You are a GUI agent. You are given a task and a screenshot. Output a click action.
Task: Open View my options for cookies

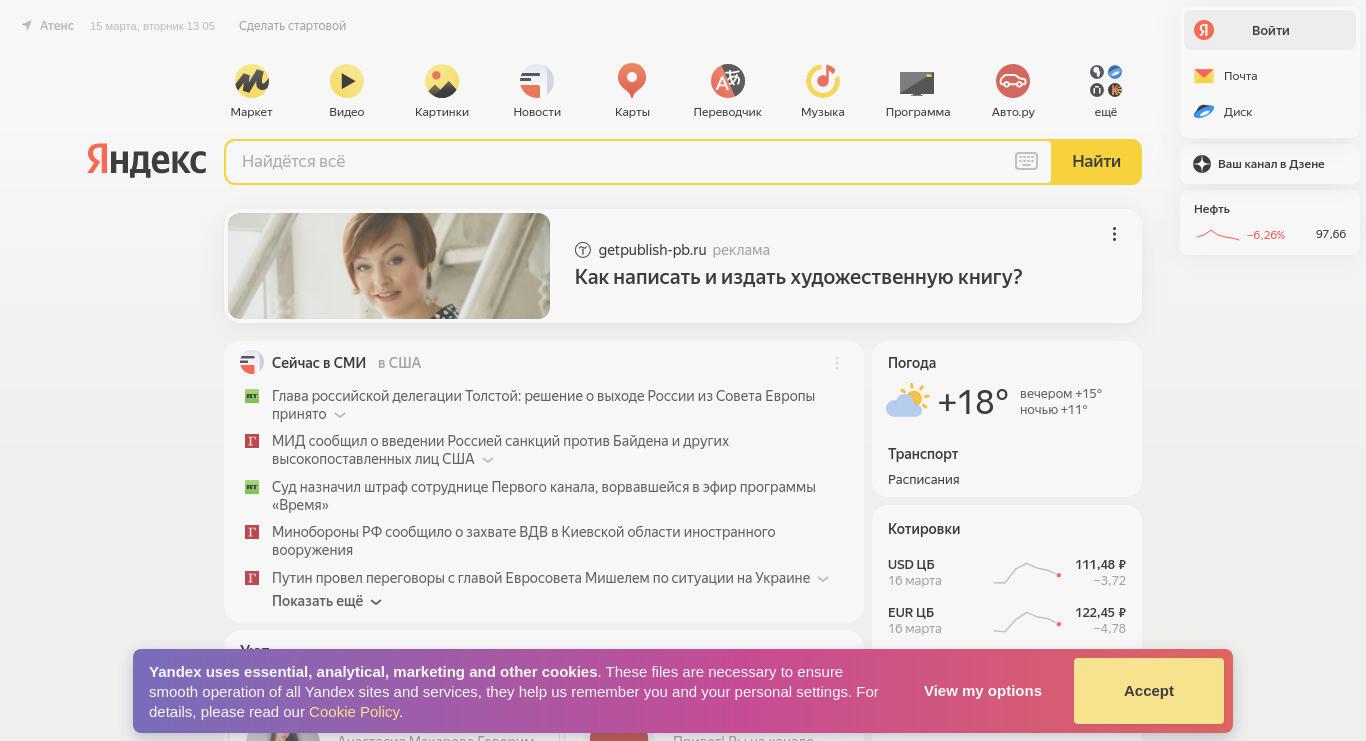pos(983,691)
